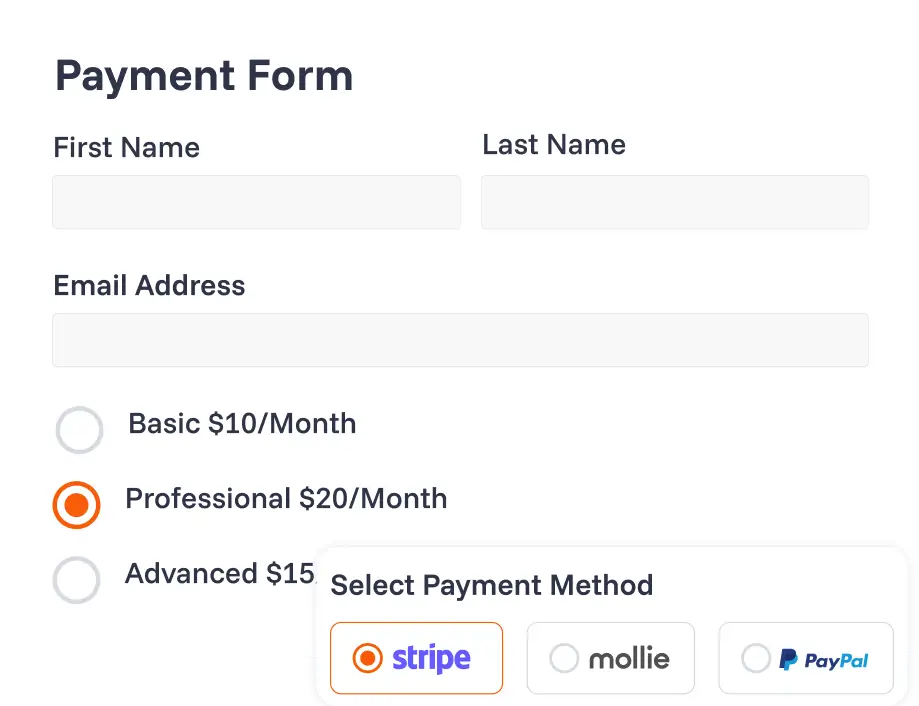Select the Advanced plan radio button
919x706 pixels.
76,579
